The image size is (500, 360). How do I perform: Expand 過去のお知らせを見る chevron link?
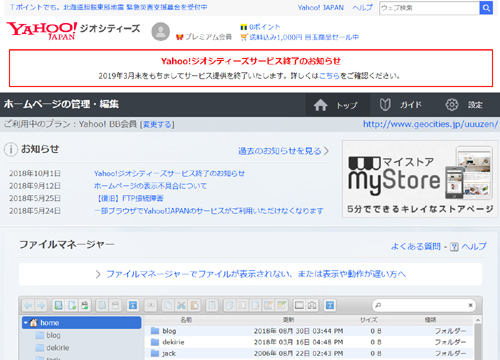[x=283, y=151]
